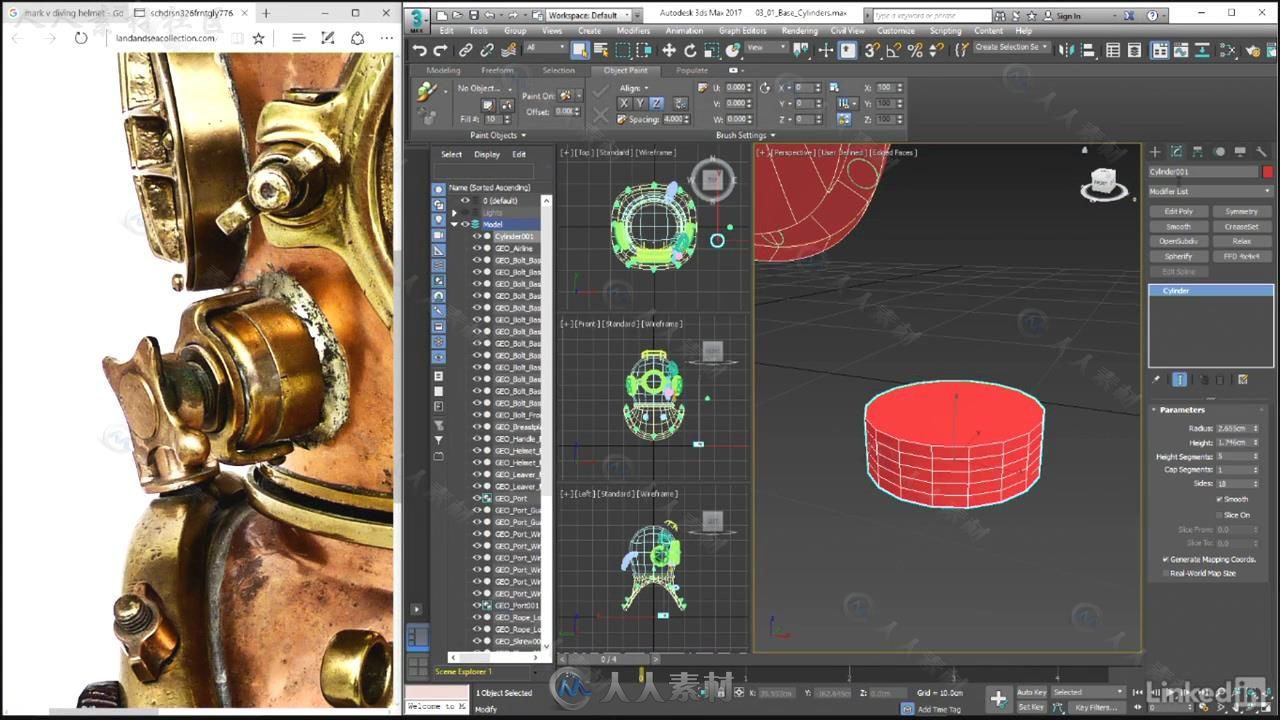Toggle visibility eye of Cylinder001

(476, 236)
